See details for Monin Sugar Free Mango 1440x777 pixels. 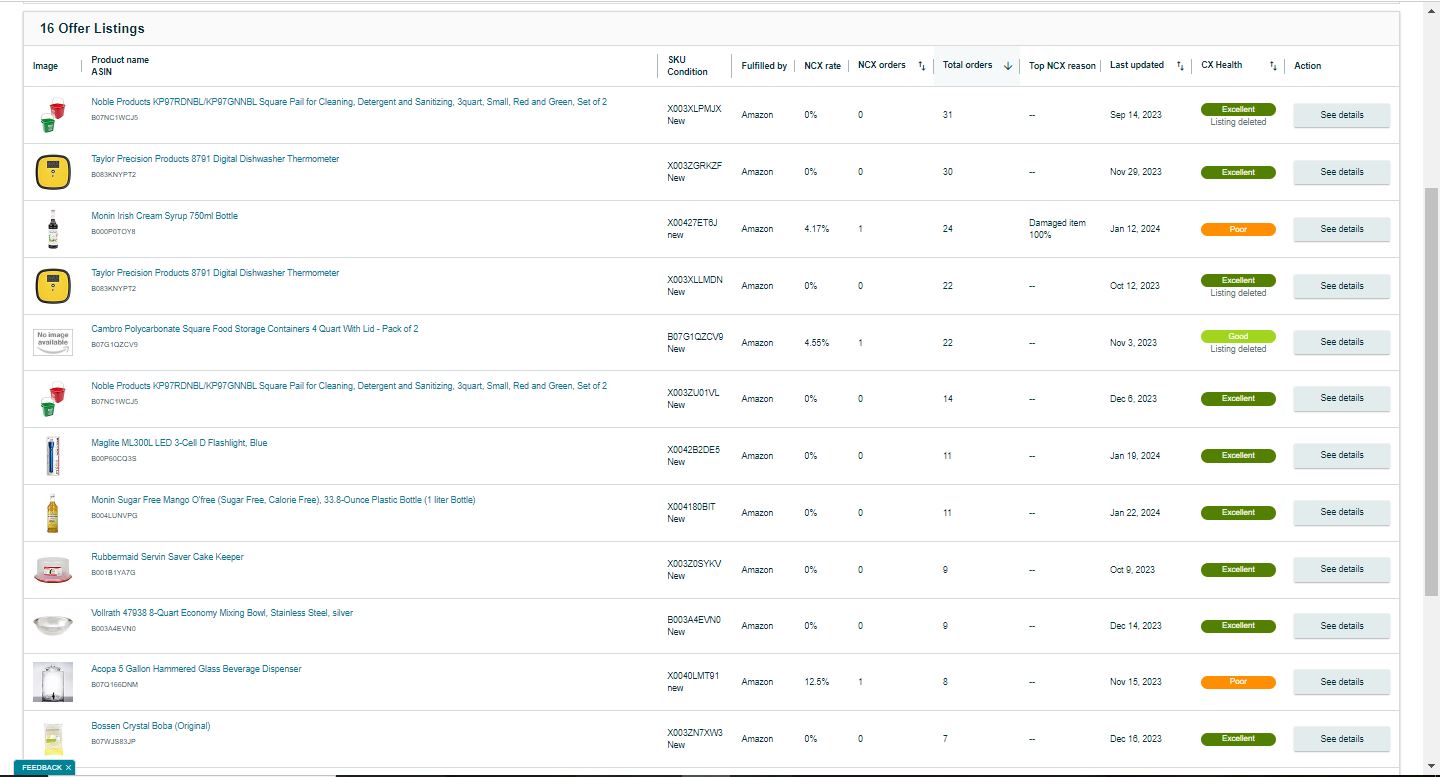[1341, 512]
